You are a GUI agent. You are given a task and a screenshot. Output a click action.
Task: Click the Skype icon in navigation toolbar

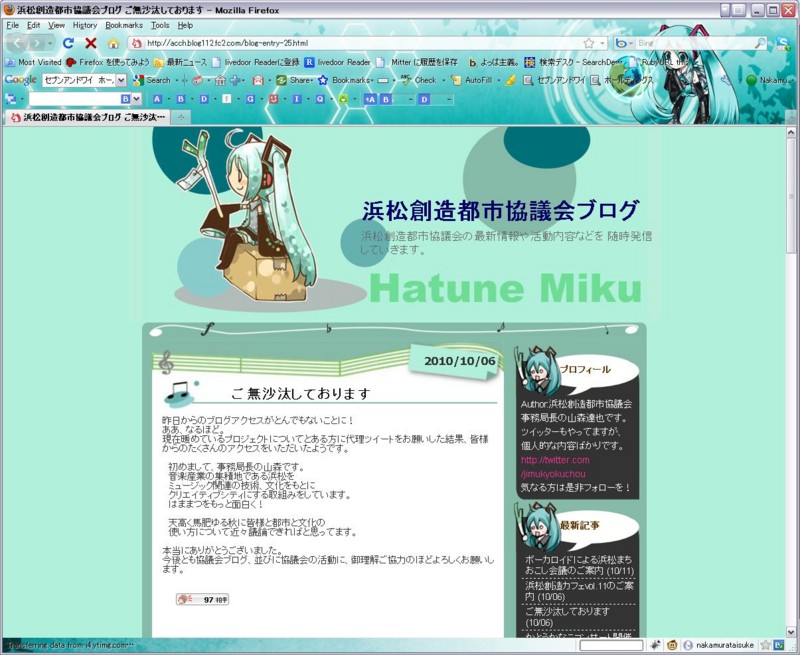tap(783, 43)
